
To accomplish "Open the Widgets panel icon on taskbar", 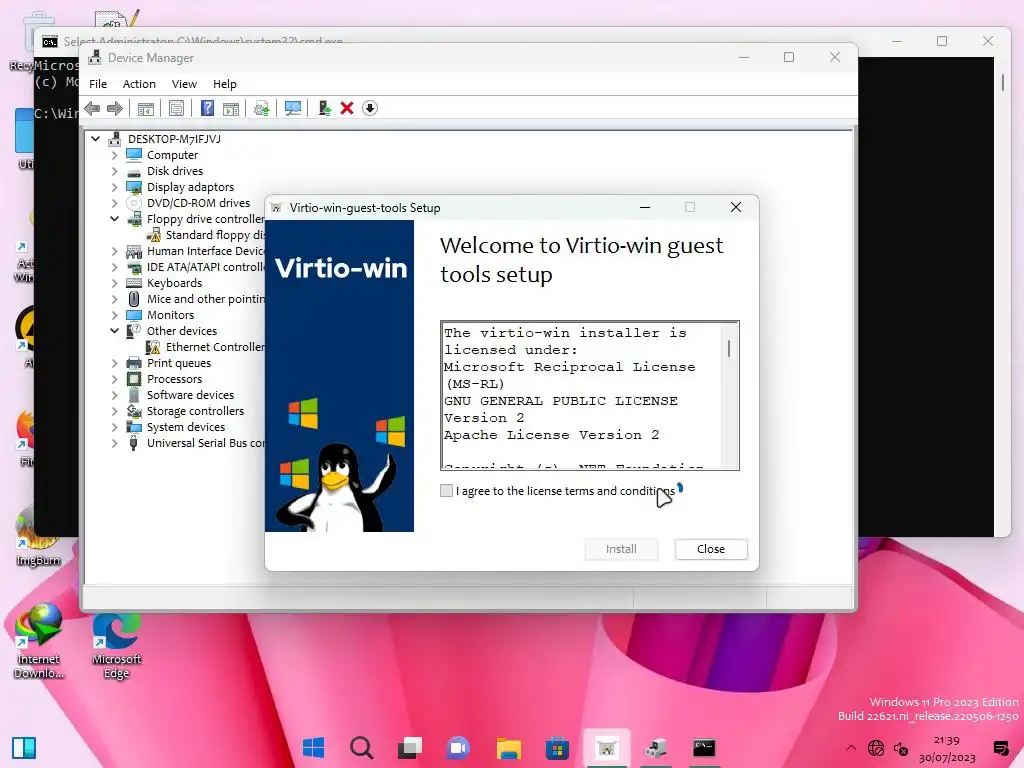I will point(24,748).
